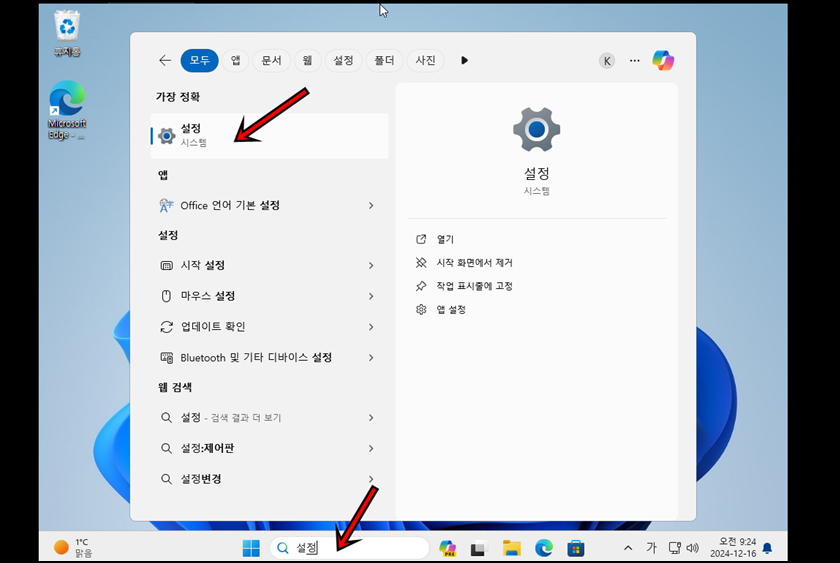Select the 폴더 filter tab
The image size is (840, 563).
(384, 61)
